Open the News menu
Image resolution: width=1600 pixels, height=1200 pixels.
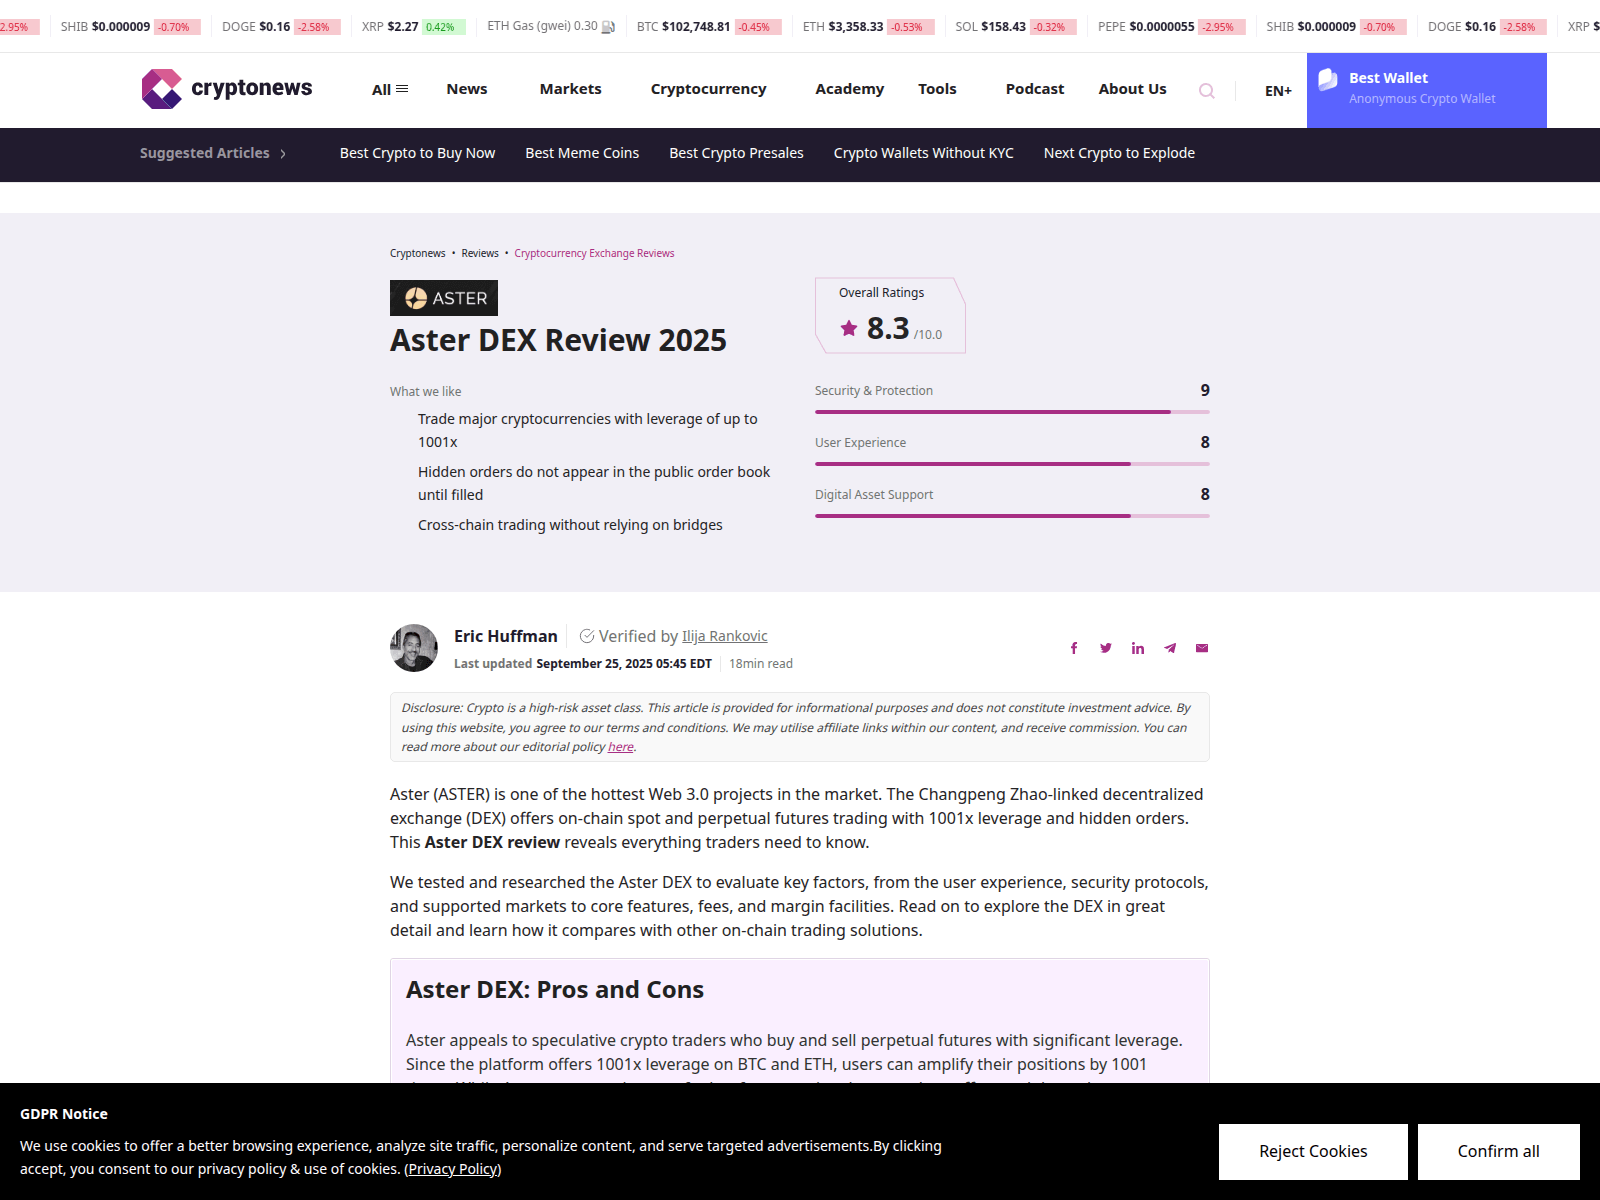467,89
